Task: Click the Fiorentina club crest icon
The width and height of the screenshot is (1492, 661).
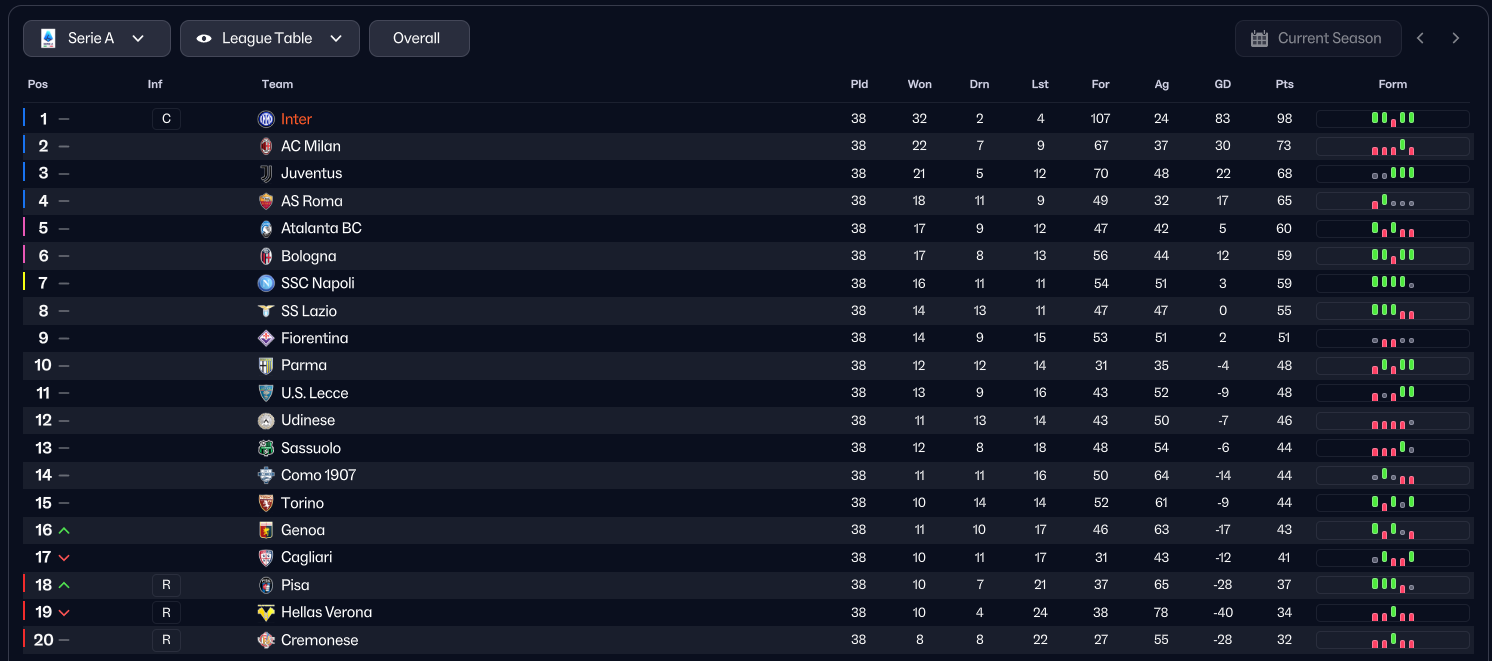Action: point(266,338)
